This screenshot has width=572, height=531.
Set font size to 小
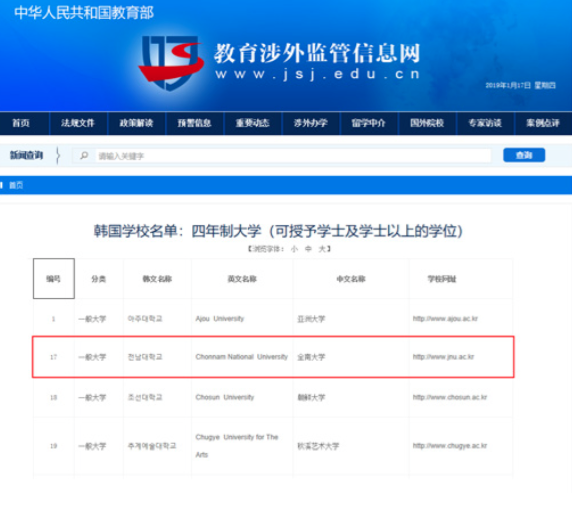pyautogui.click(x=294, y=249)
